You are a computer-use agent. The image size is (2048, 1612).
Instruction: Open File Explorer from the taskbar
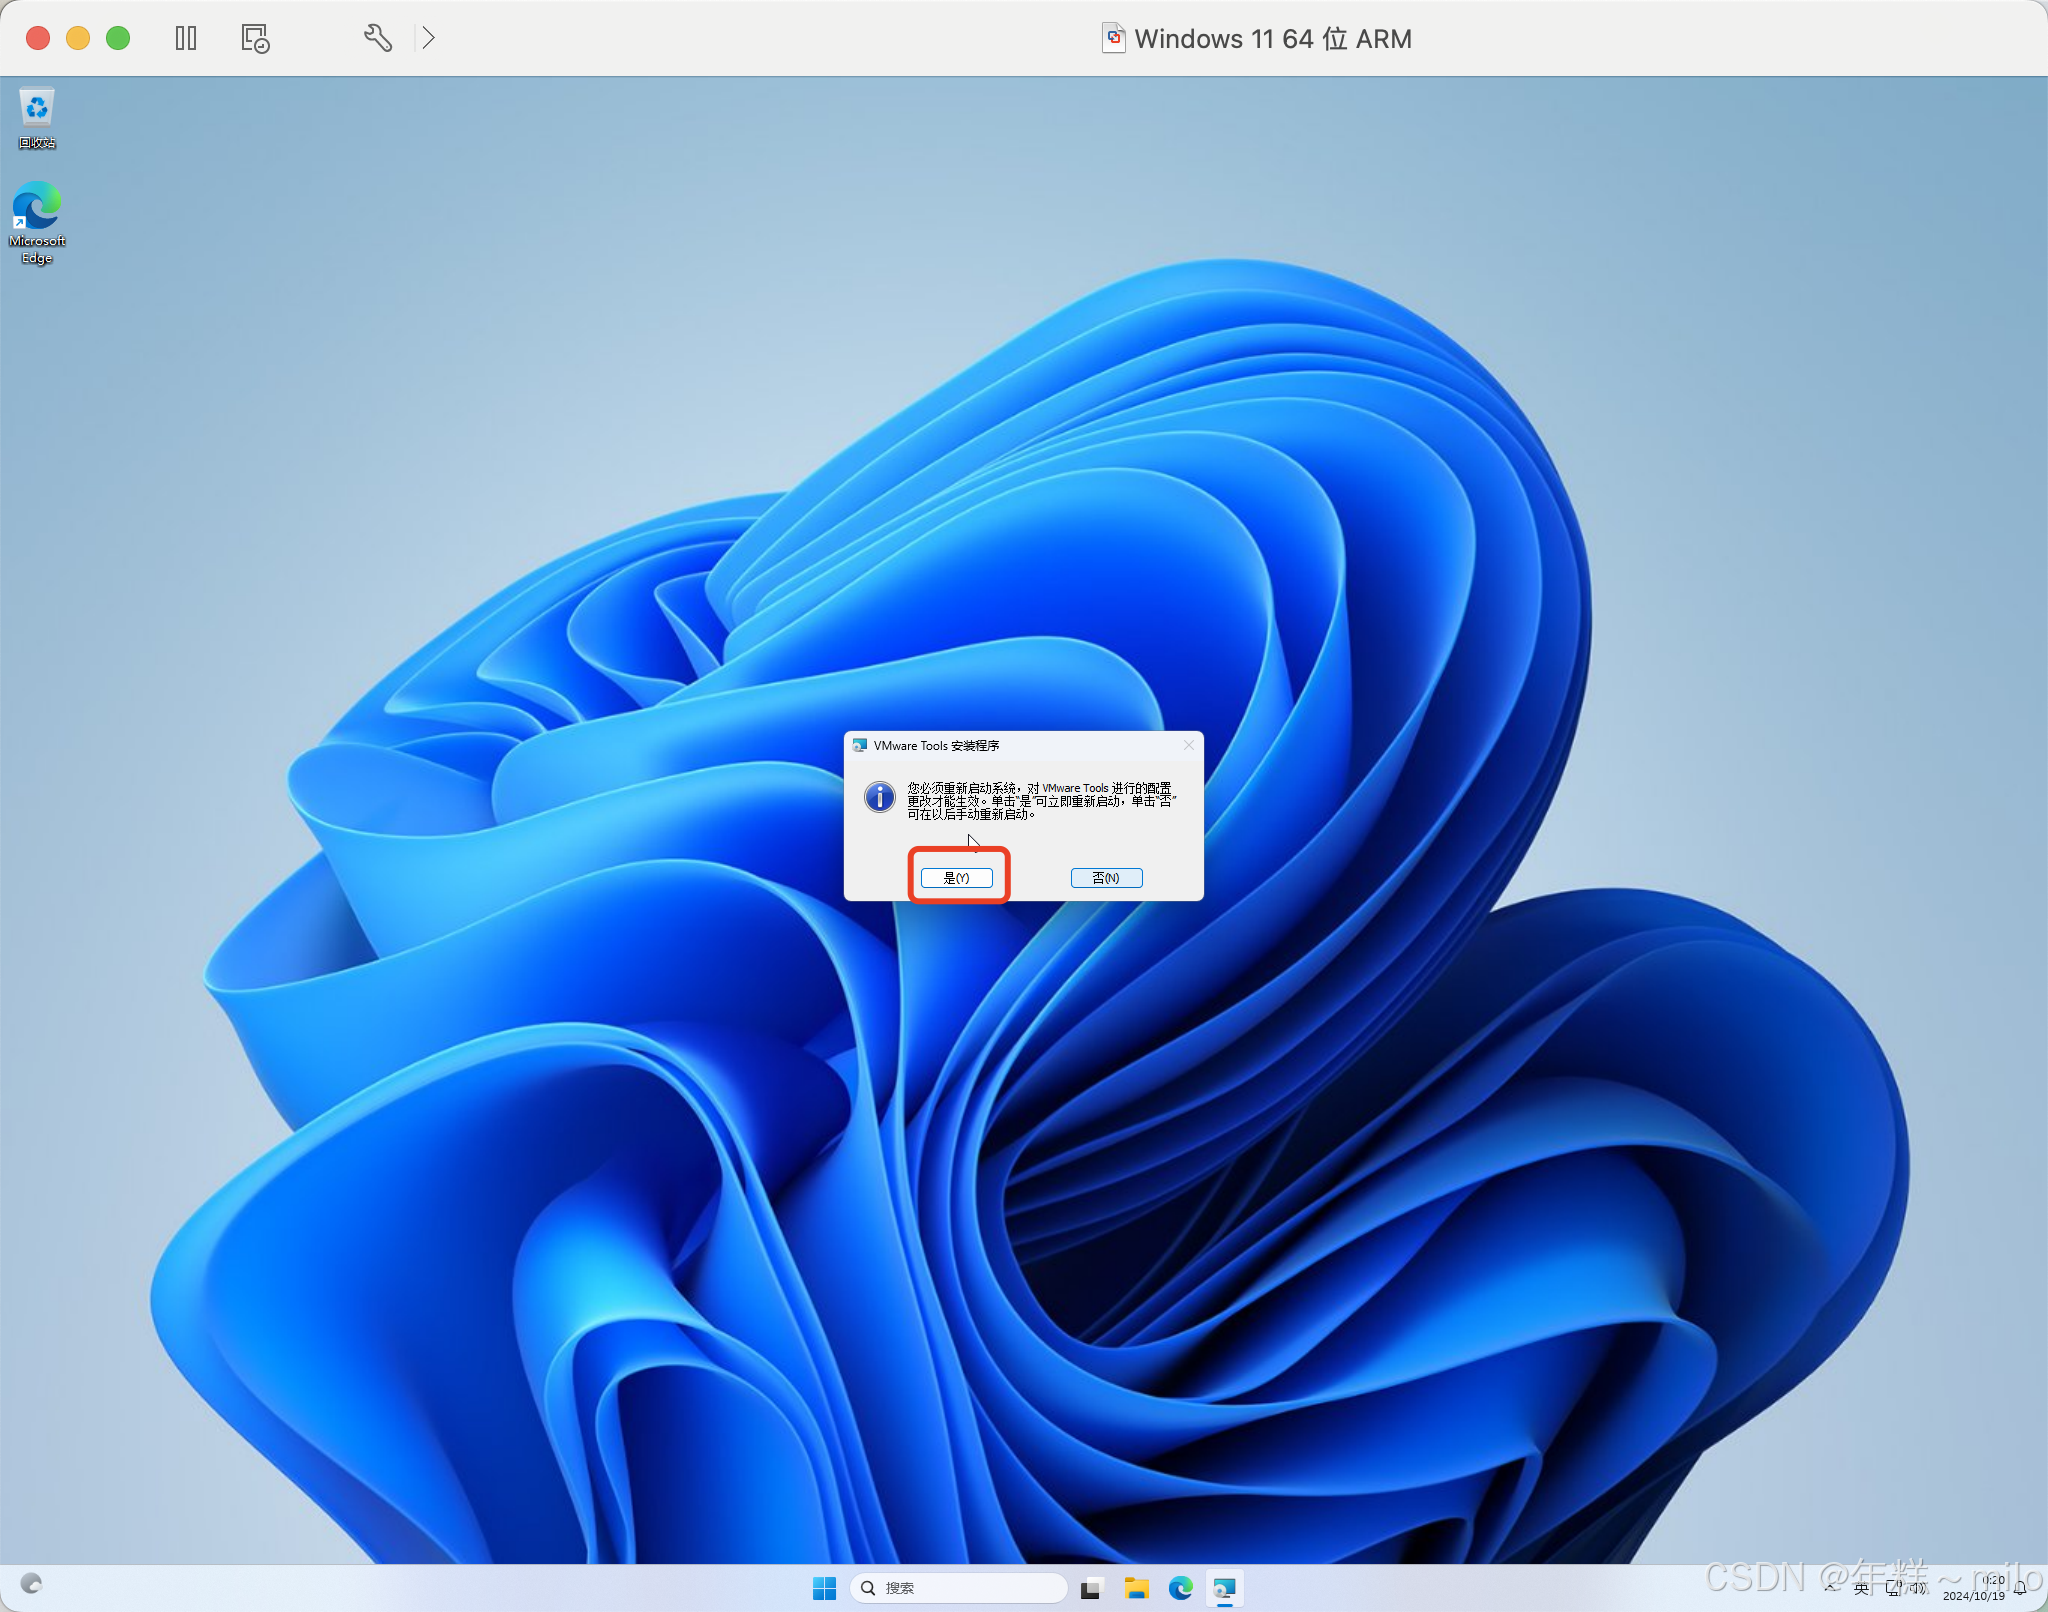tap(1136, 1588)
